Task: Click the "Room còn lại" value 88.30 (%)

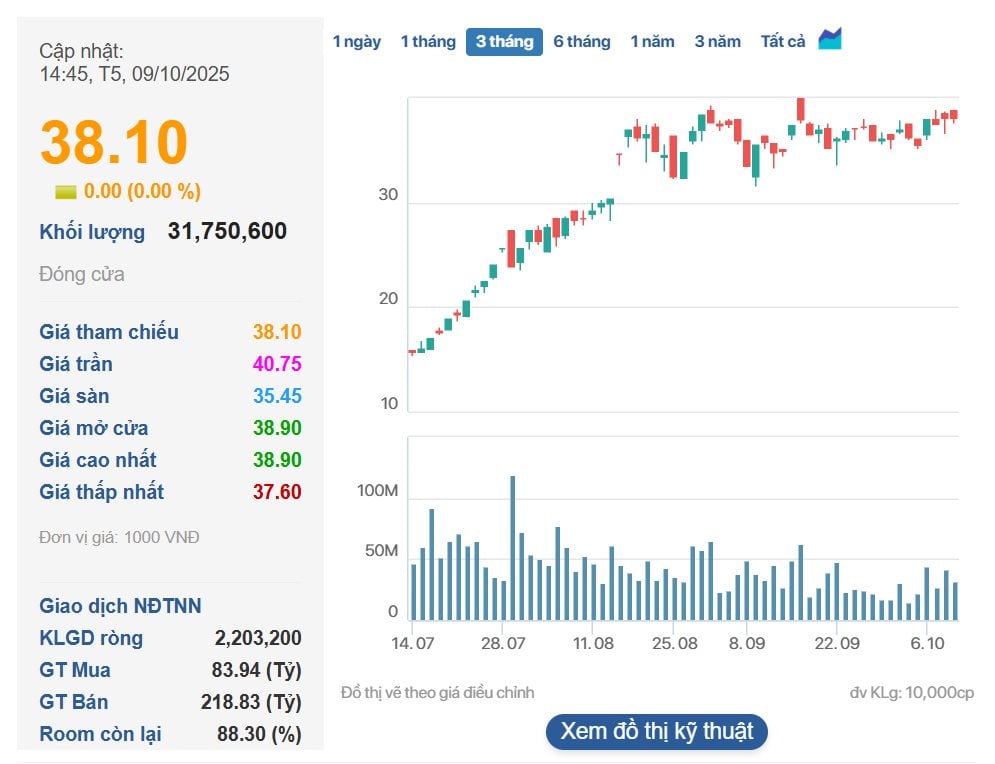Action: 259,734
